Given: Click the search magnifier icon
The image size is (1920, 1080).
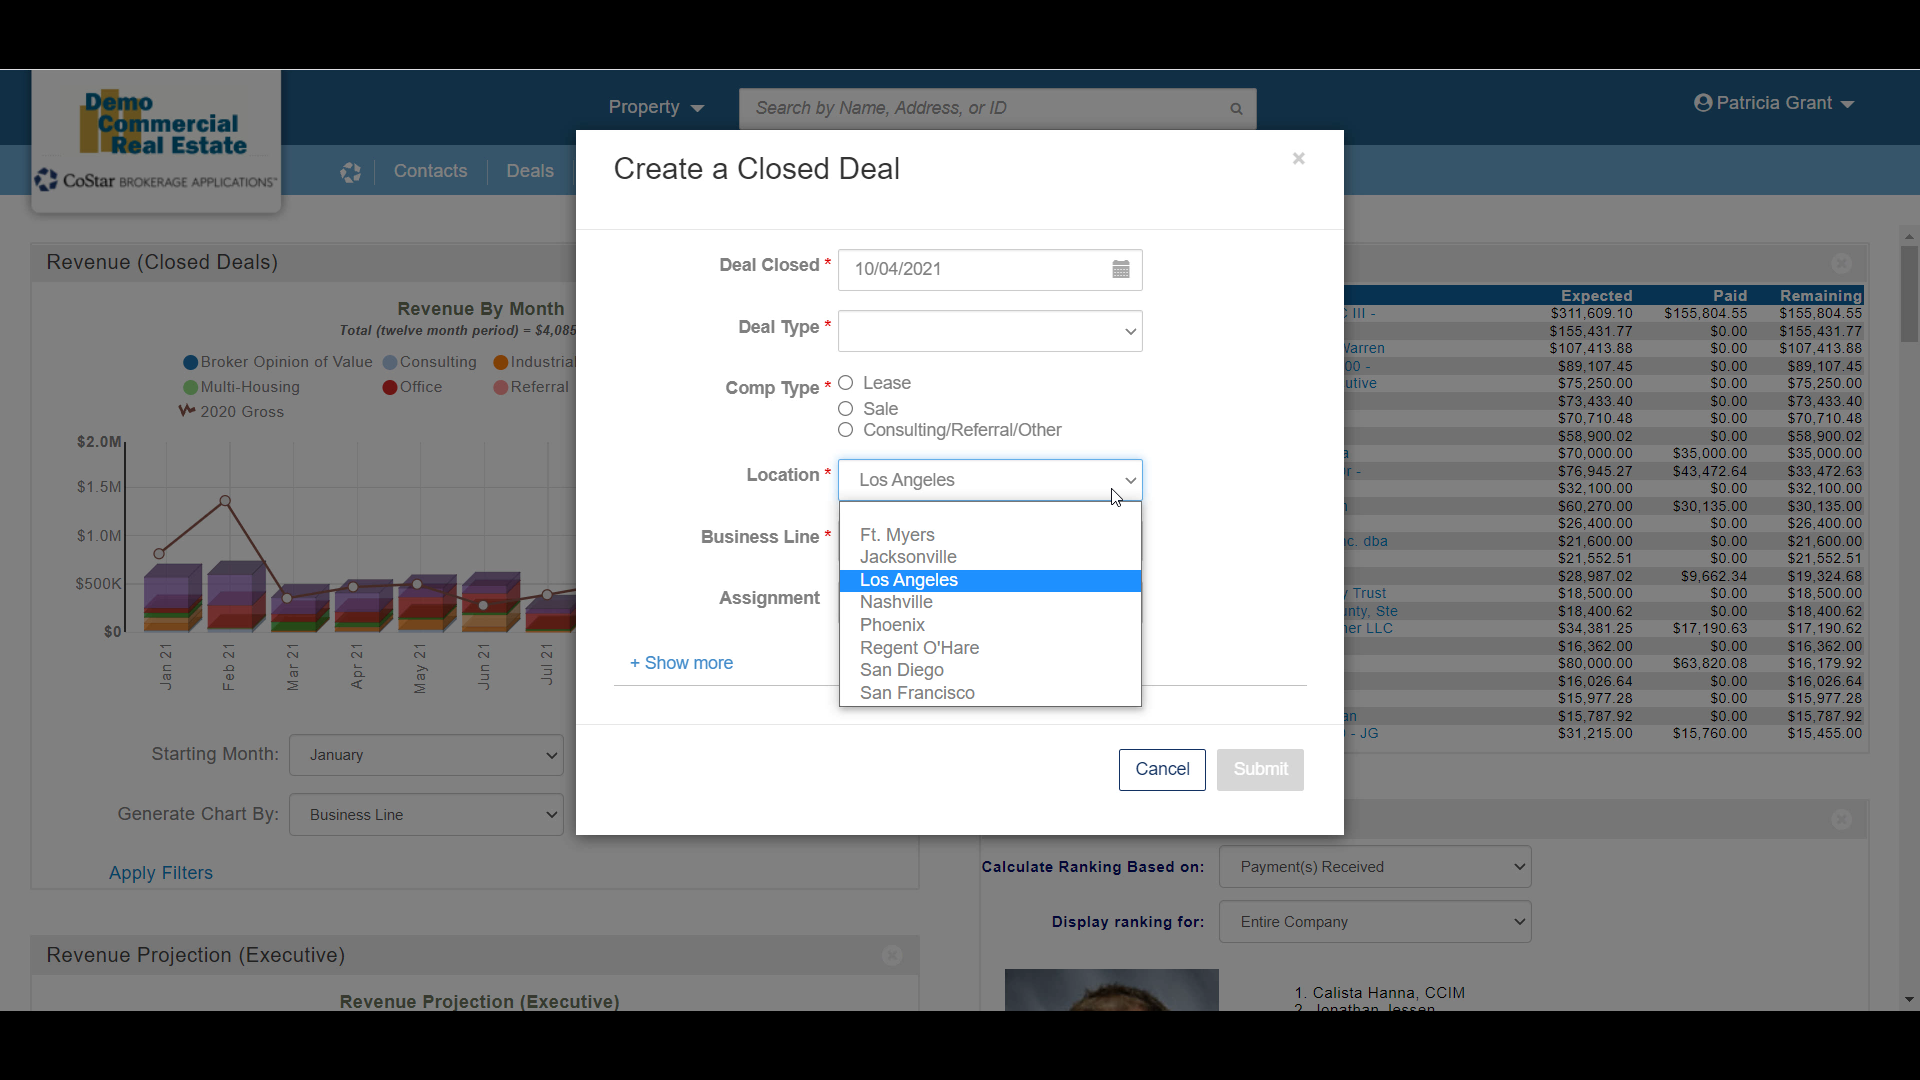Looking at the screenshot, I should (x=1236, y=108).
